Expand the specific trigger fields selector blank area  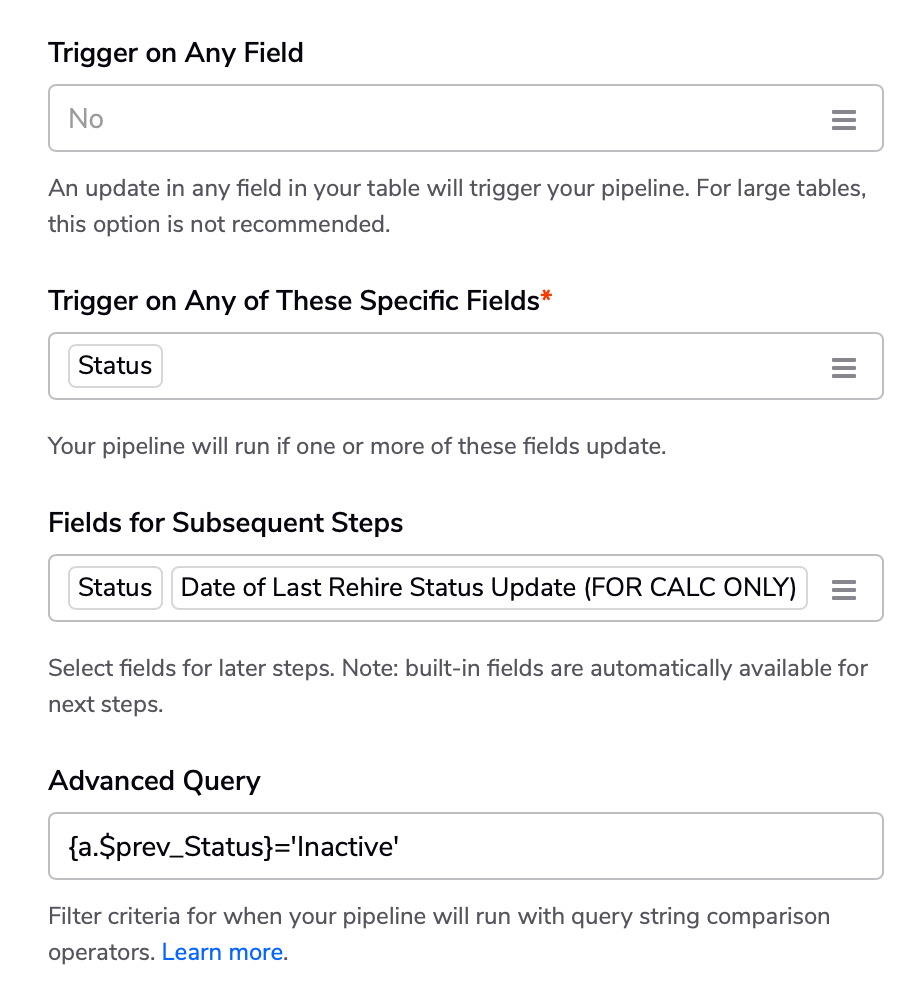(495, 366)
